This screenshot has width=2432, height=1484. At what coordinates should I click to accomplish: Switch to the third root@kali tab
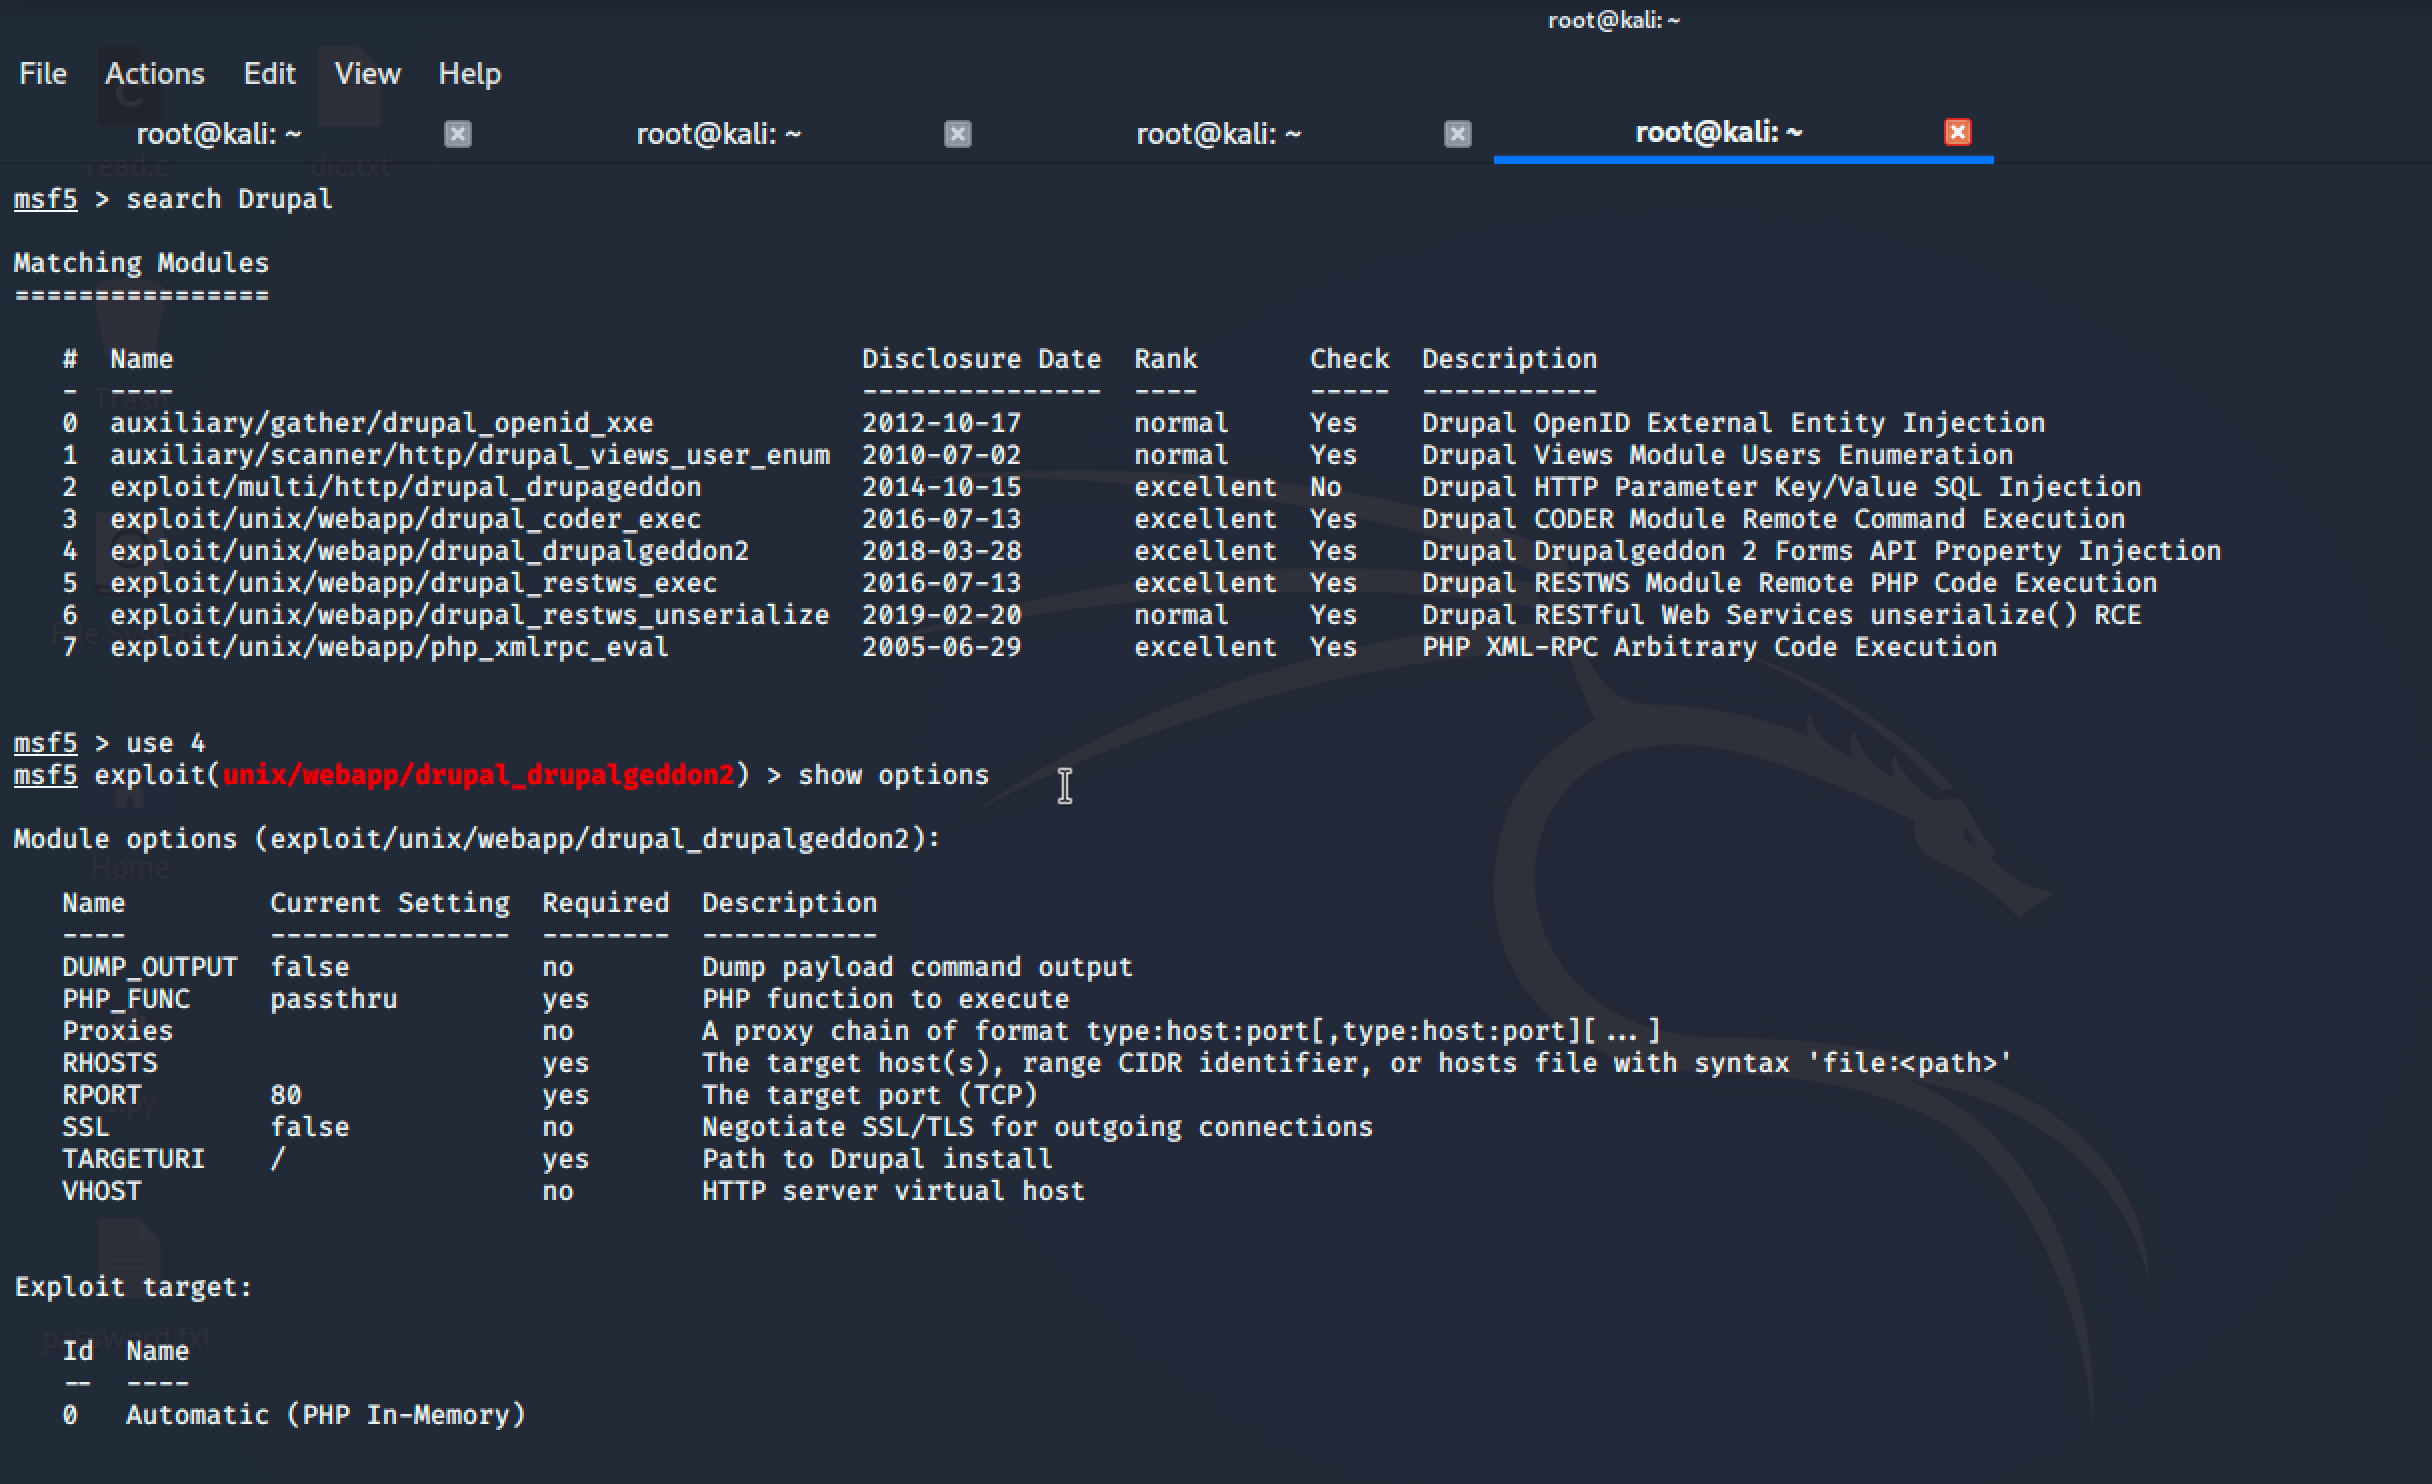(1218, 134)
